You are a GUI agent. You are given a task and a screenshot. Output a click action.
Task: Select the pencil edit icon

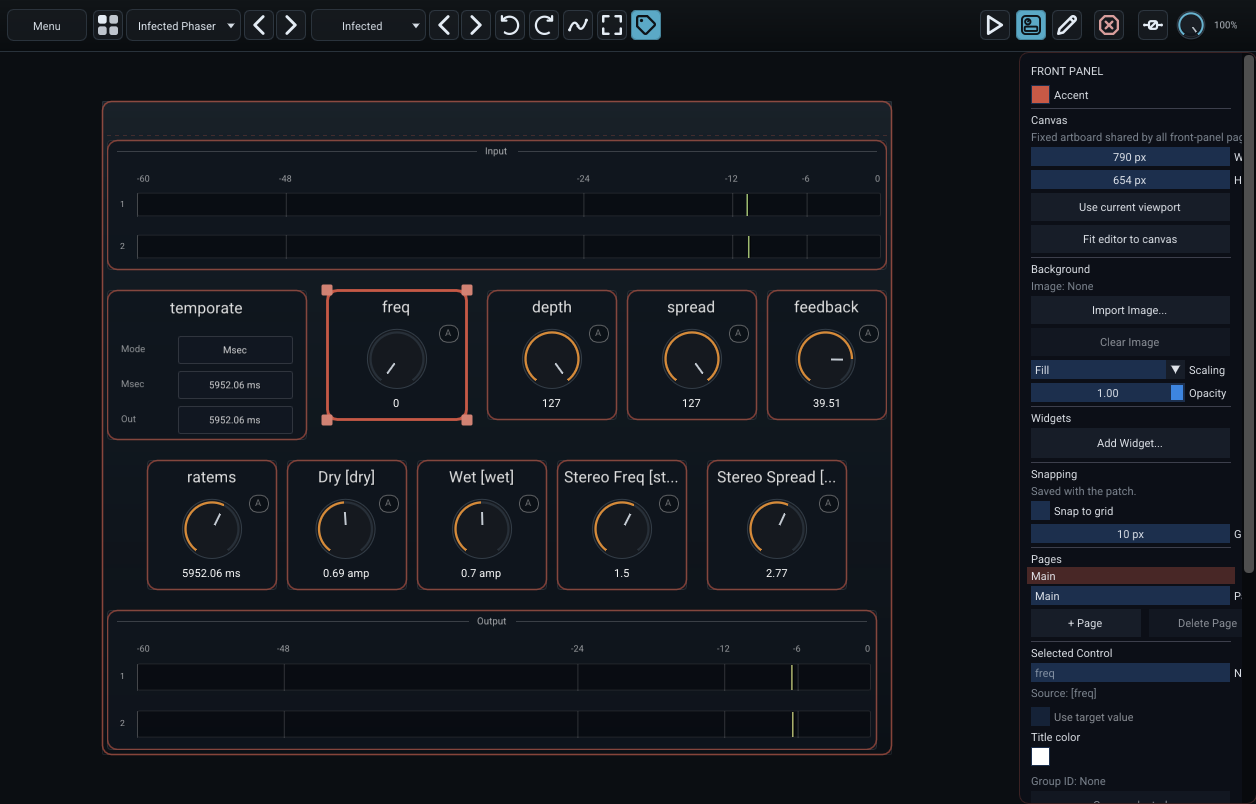(1068, 26)
